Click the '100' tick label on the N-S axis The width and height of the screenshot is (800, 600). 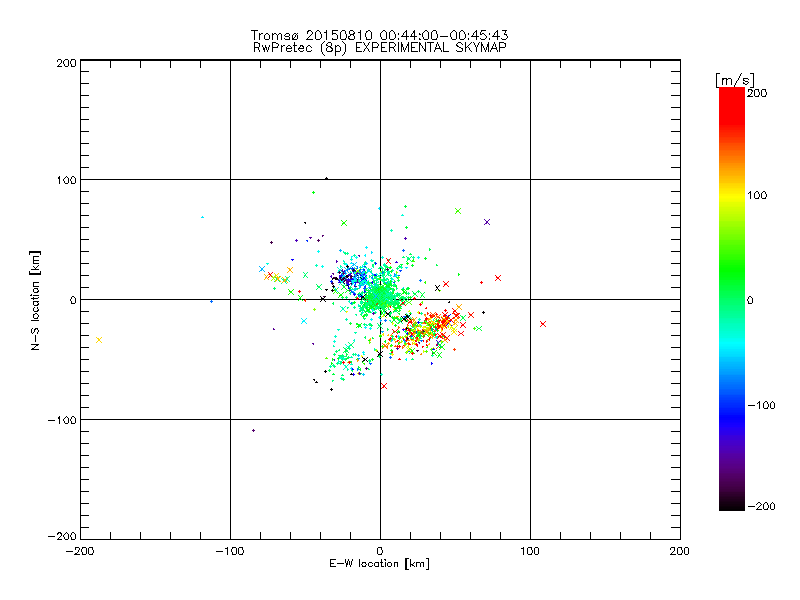[x=66, y=180]
